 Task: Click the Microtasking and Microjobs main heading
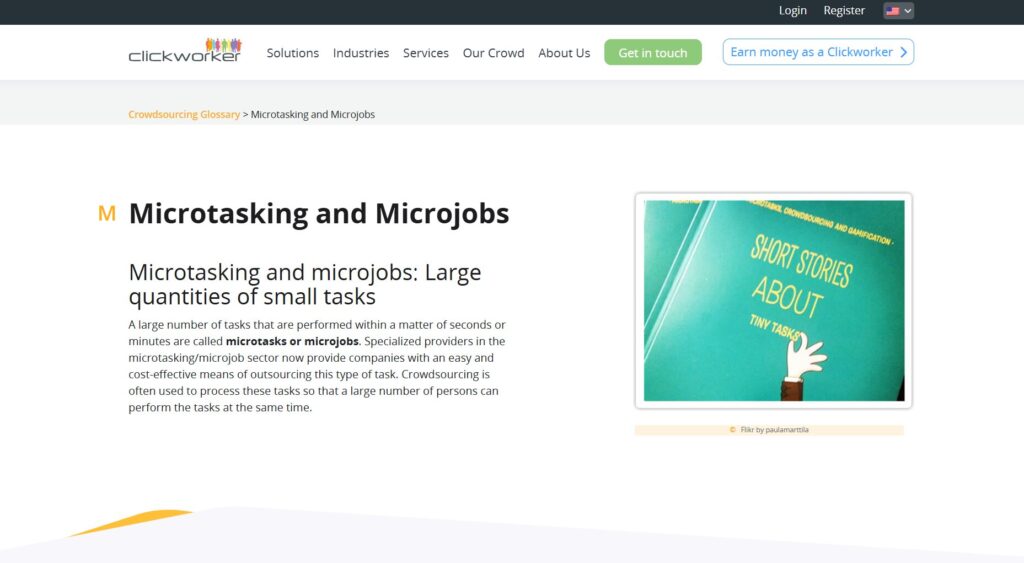point(319,214)
